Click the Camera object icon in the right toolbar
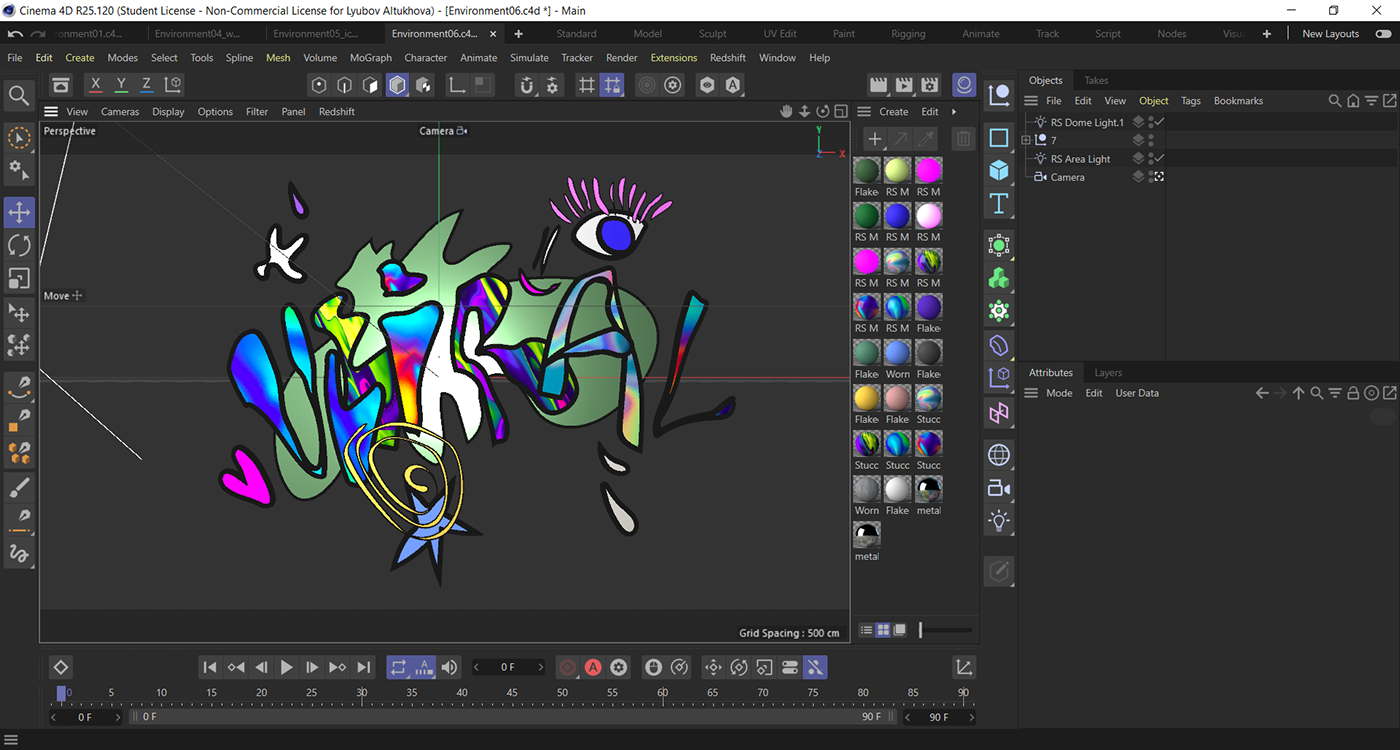This screenshot has height=750, width=1400. (998, 488)
